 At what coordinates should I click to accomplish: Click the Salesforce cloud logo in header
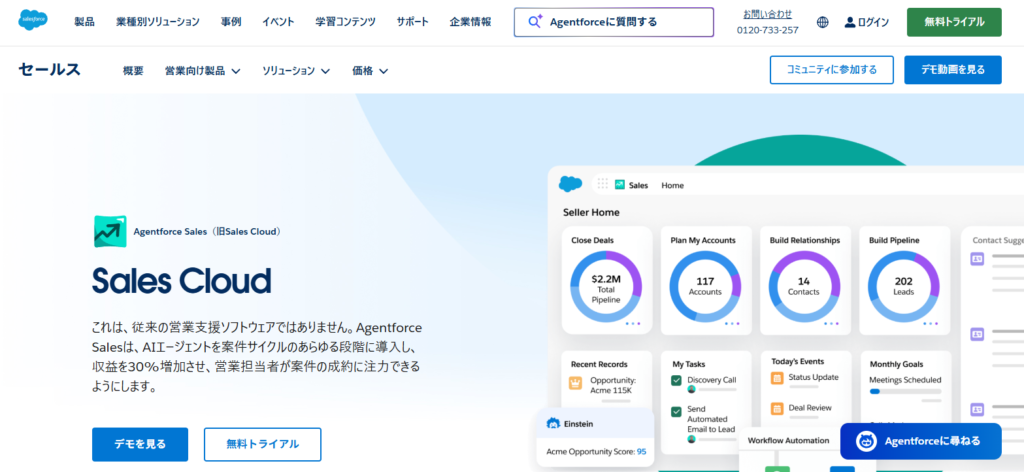pyautogui.click(x=33, y=21)
